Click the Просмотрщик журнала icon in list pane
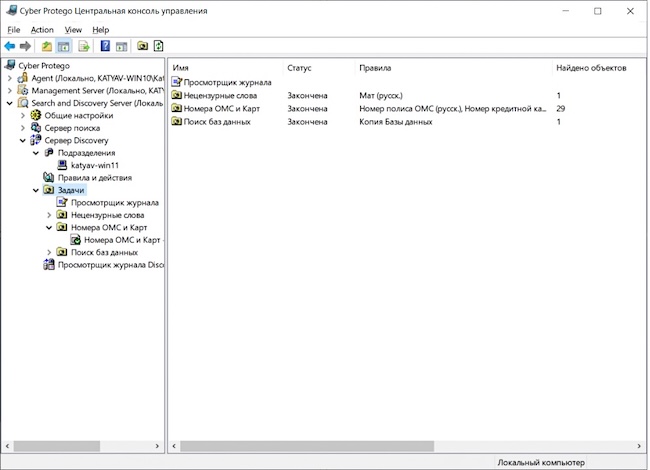Image resolution: width=650 pixels, height=470 pixels. (177, 82)
